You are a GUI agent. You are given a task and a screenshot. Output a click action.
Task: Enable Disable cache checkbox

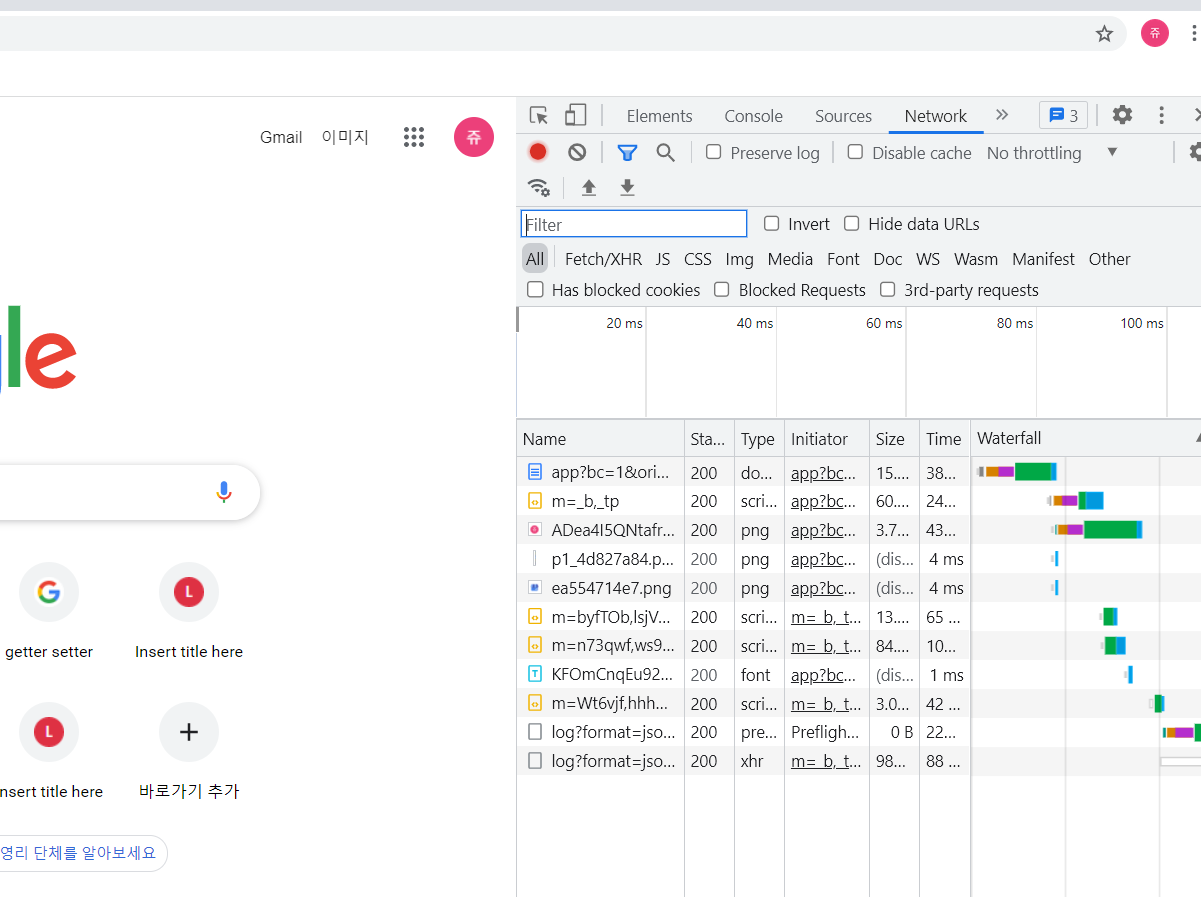[x=855, y=152]
